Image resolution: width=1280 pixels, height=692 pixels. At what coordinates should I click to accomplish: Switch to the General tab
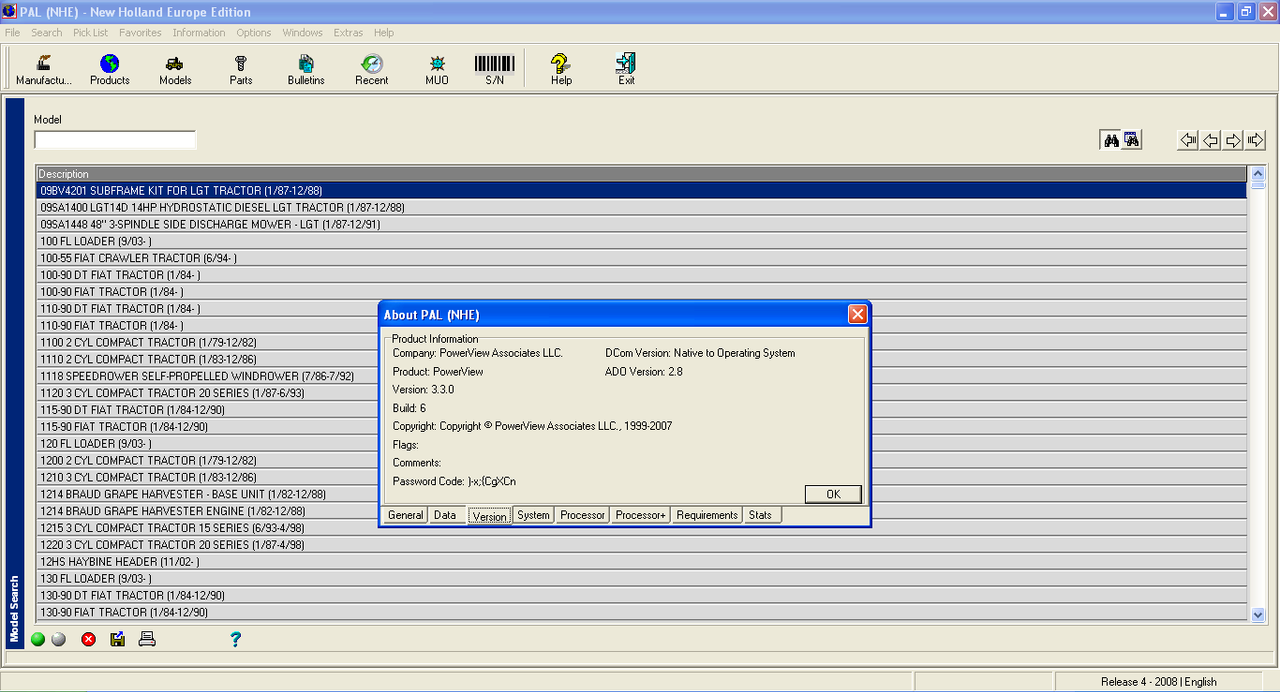pos(405,515)
